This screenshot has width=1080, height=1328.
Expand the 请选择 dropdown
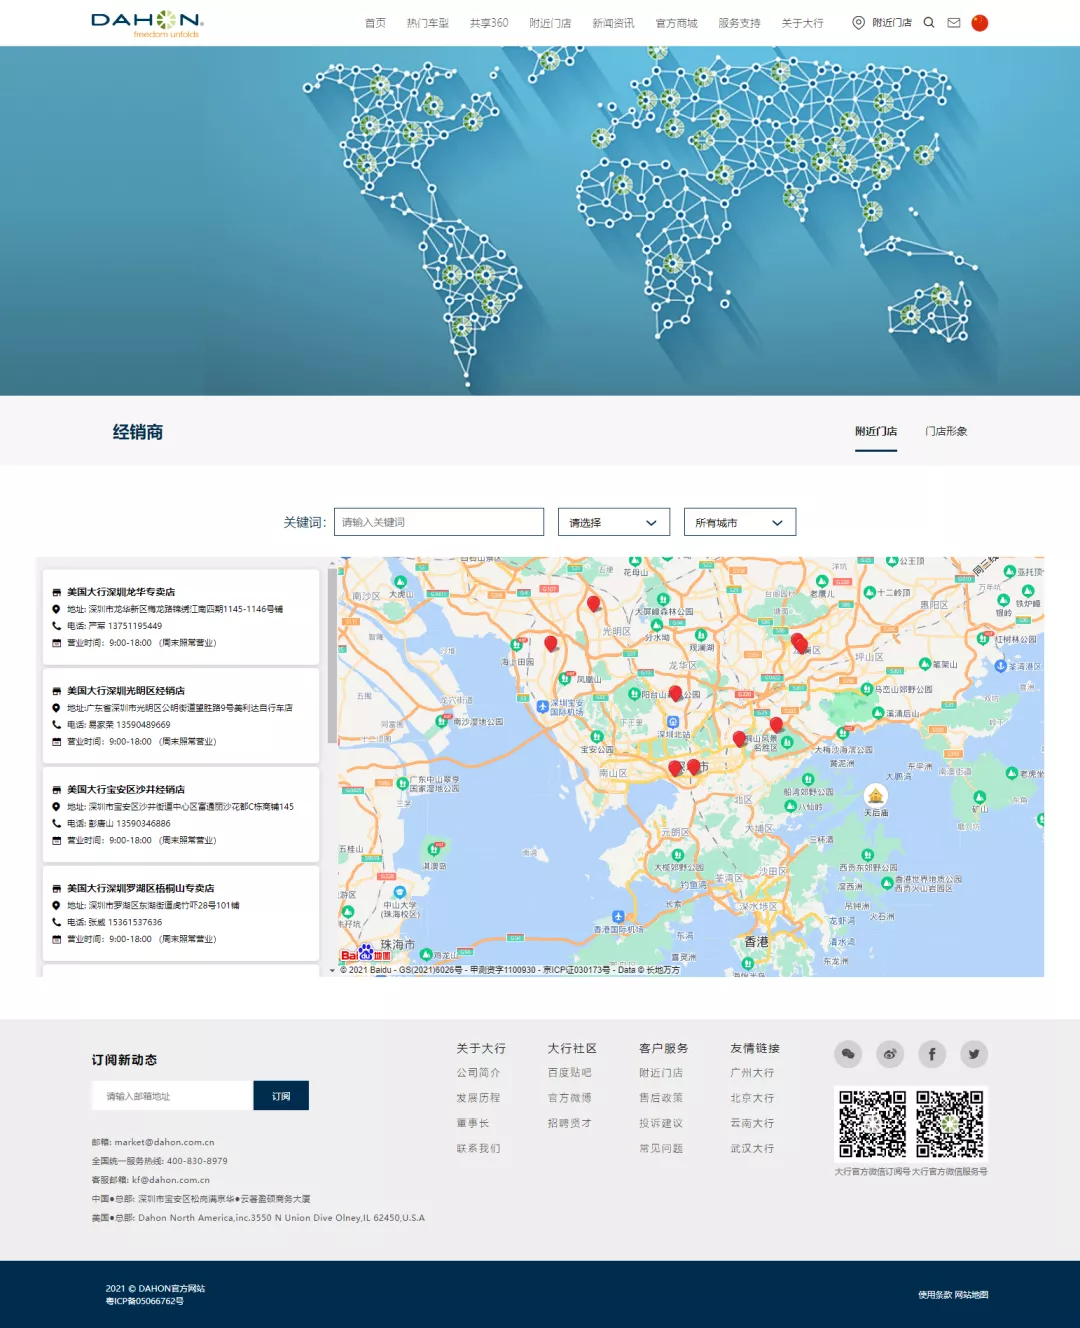pos(613,522)
